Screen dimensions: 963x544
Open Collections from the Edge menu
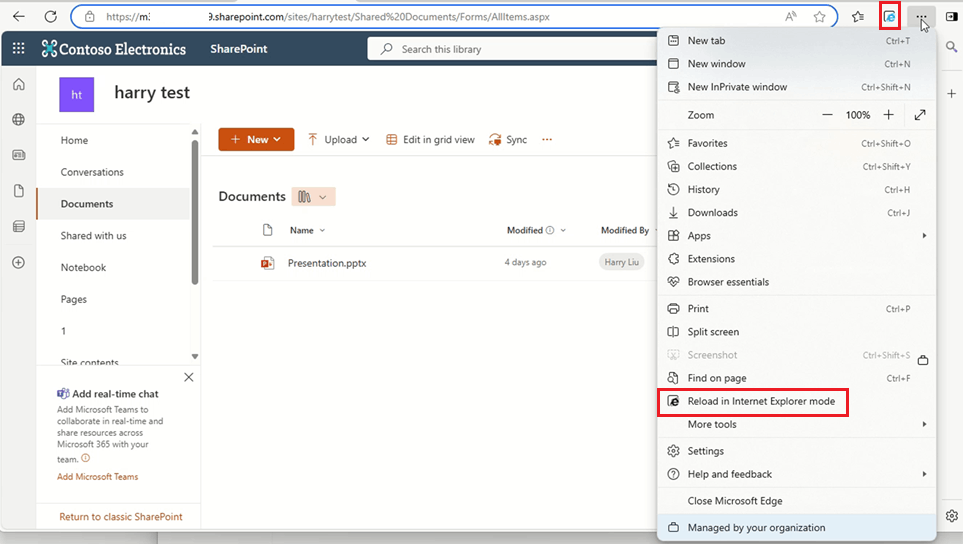click(x=797, y=166)
